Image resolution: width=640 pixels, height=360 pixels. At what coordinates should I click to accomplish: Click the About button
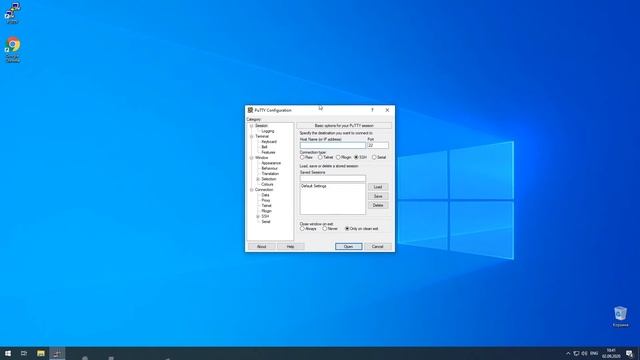[262, 247]
